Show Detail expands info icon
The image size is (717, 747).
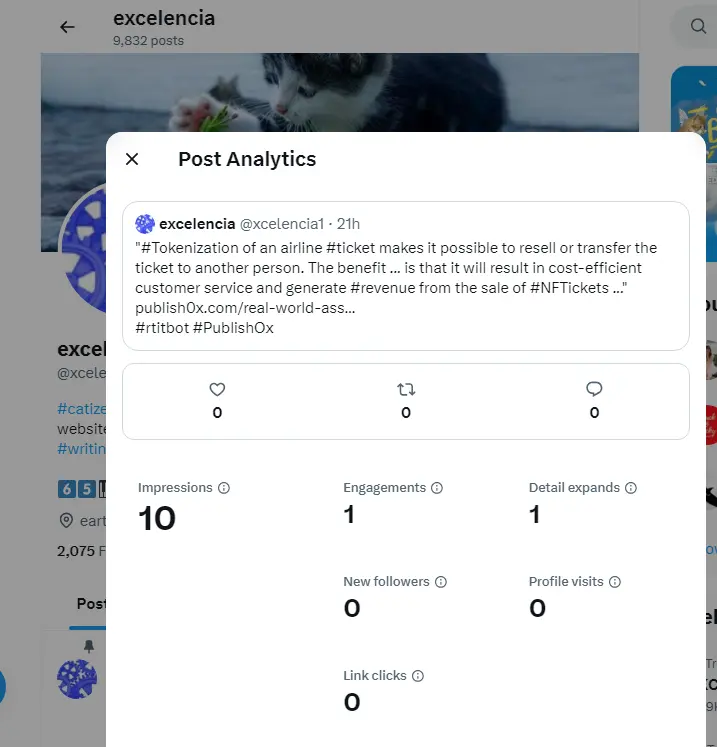point(631,488)
